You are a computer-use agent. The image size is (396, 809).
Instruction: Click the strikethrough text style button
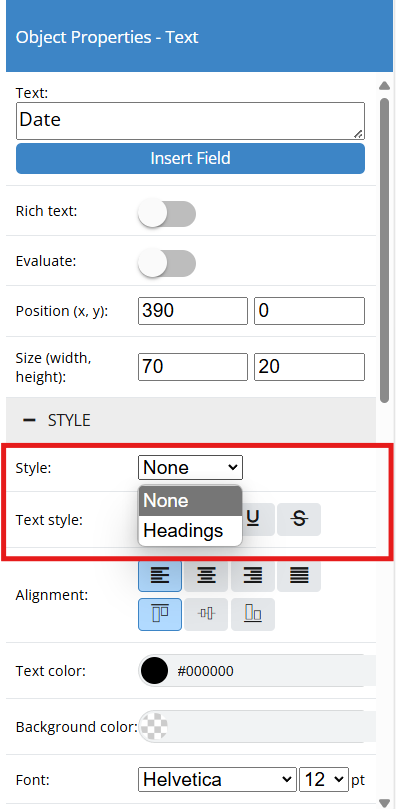click(299, 520)
